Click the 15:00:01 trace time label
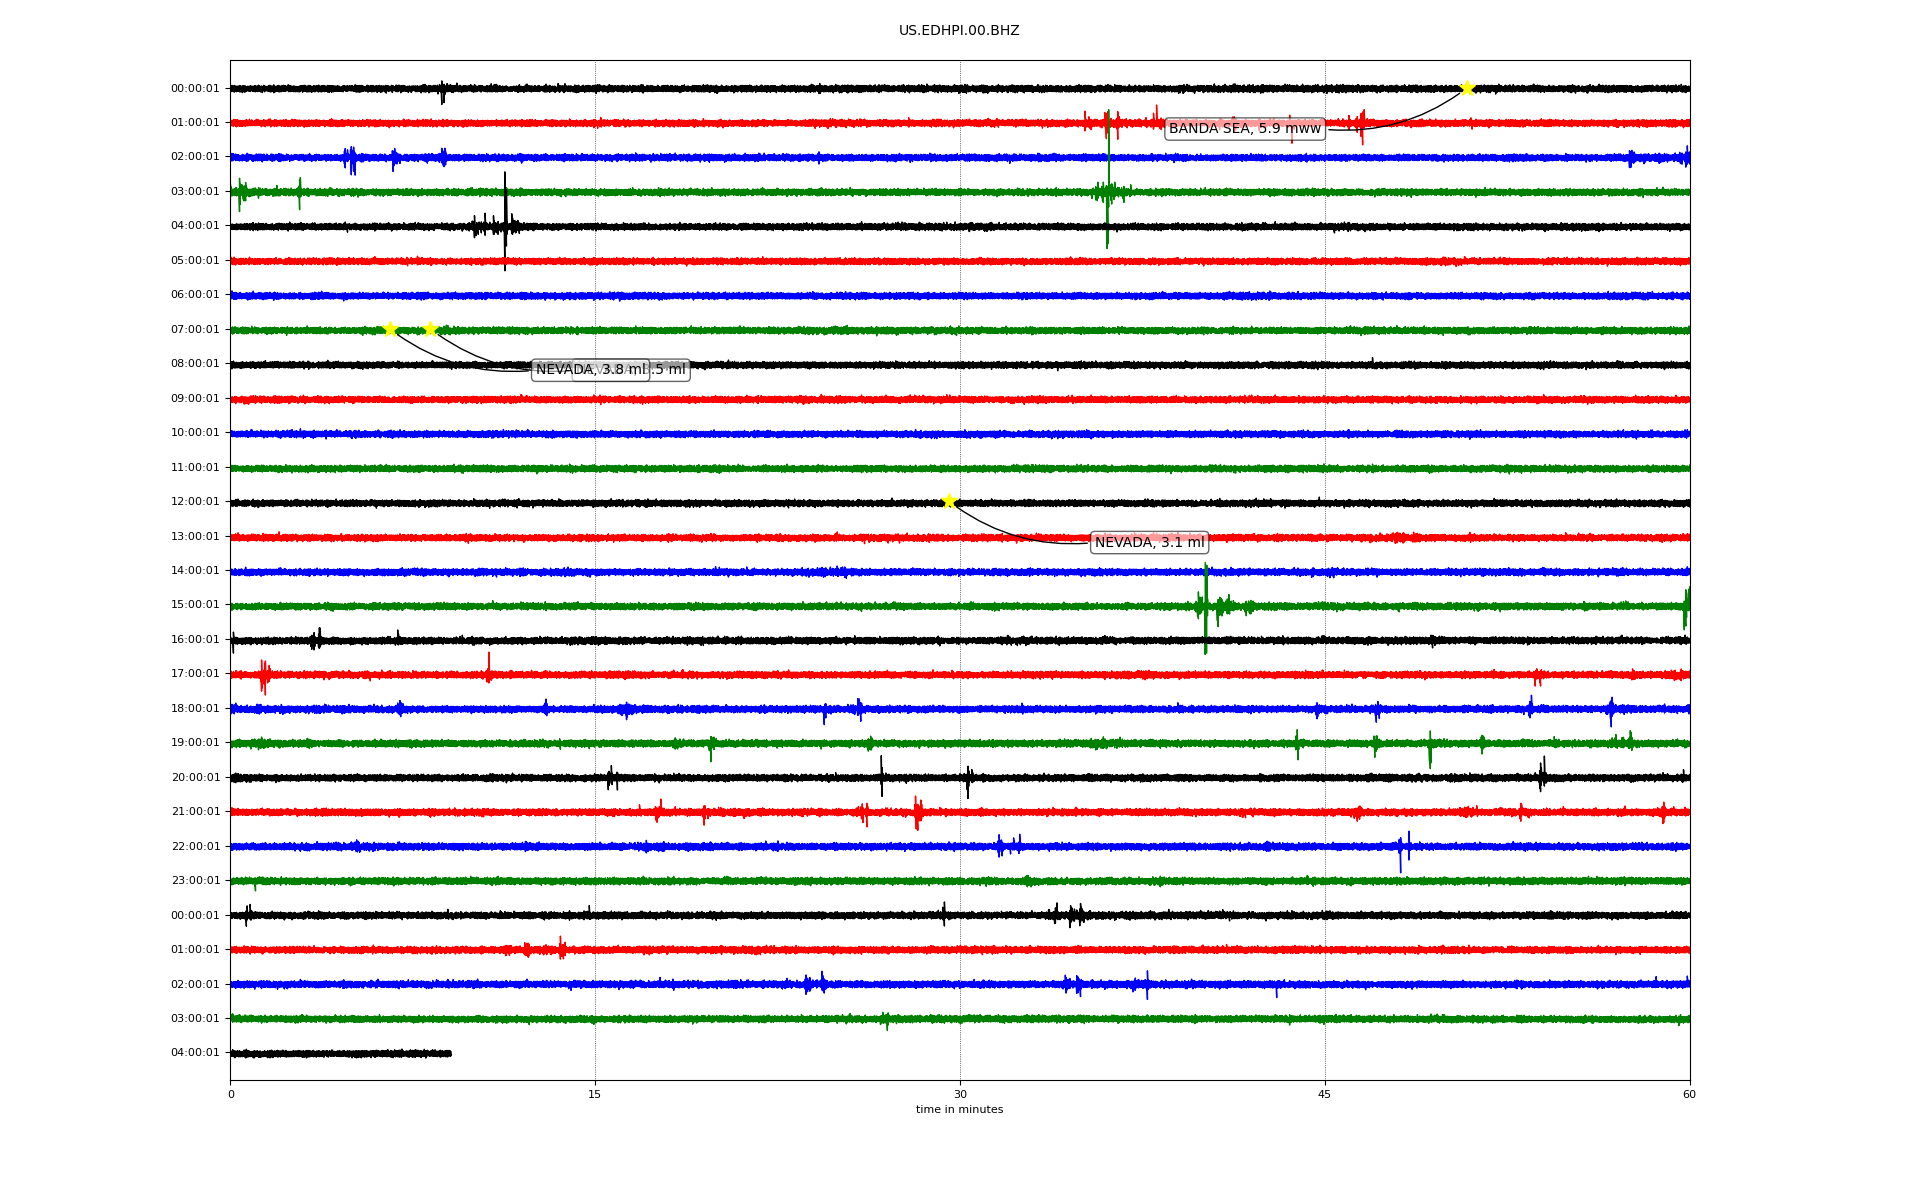 (195, 605)
